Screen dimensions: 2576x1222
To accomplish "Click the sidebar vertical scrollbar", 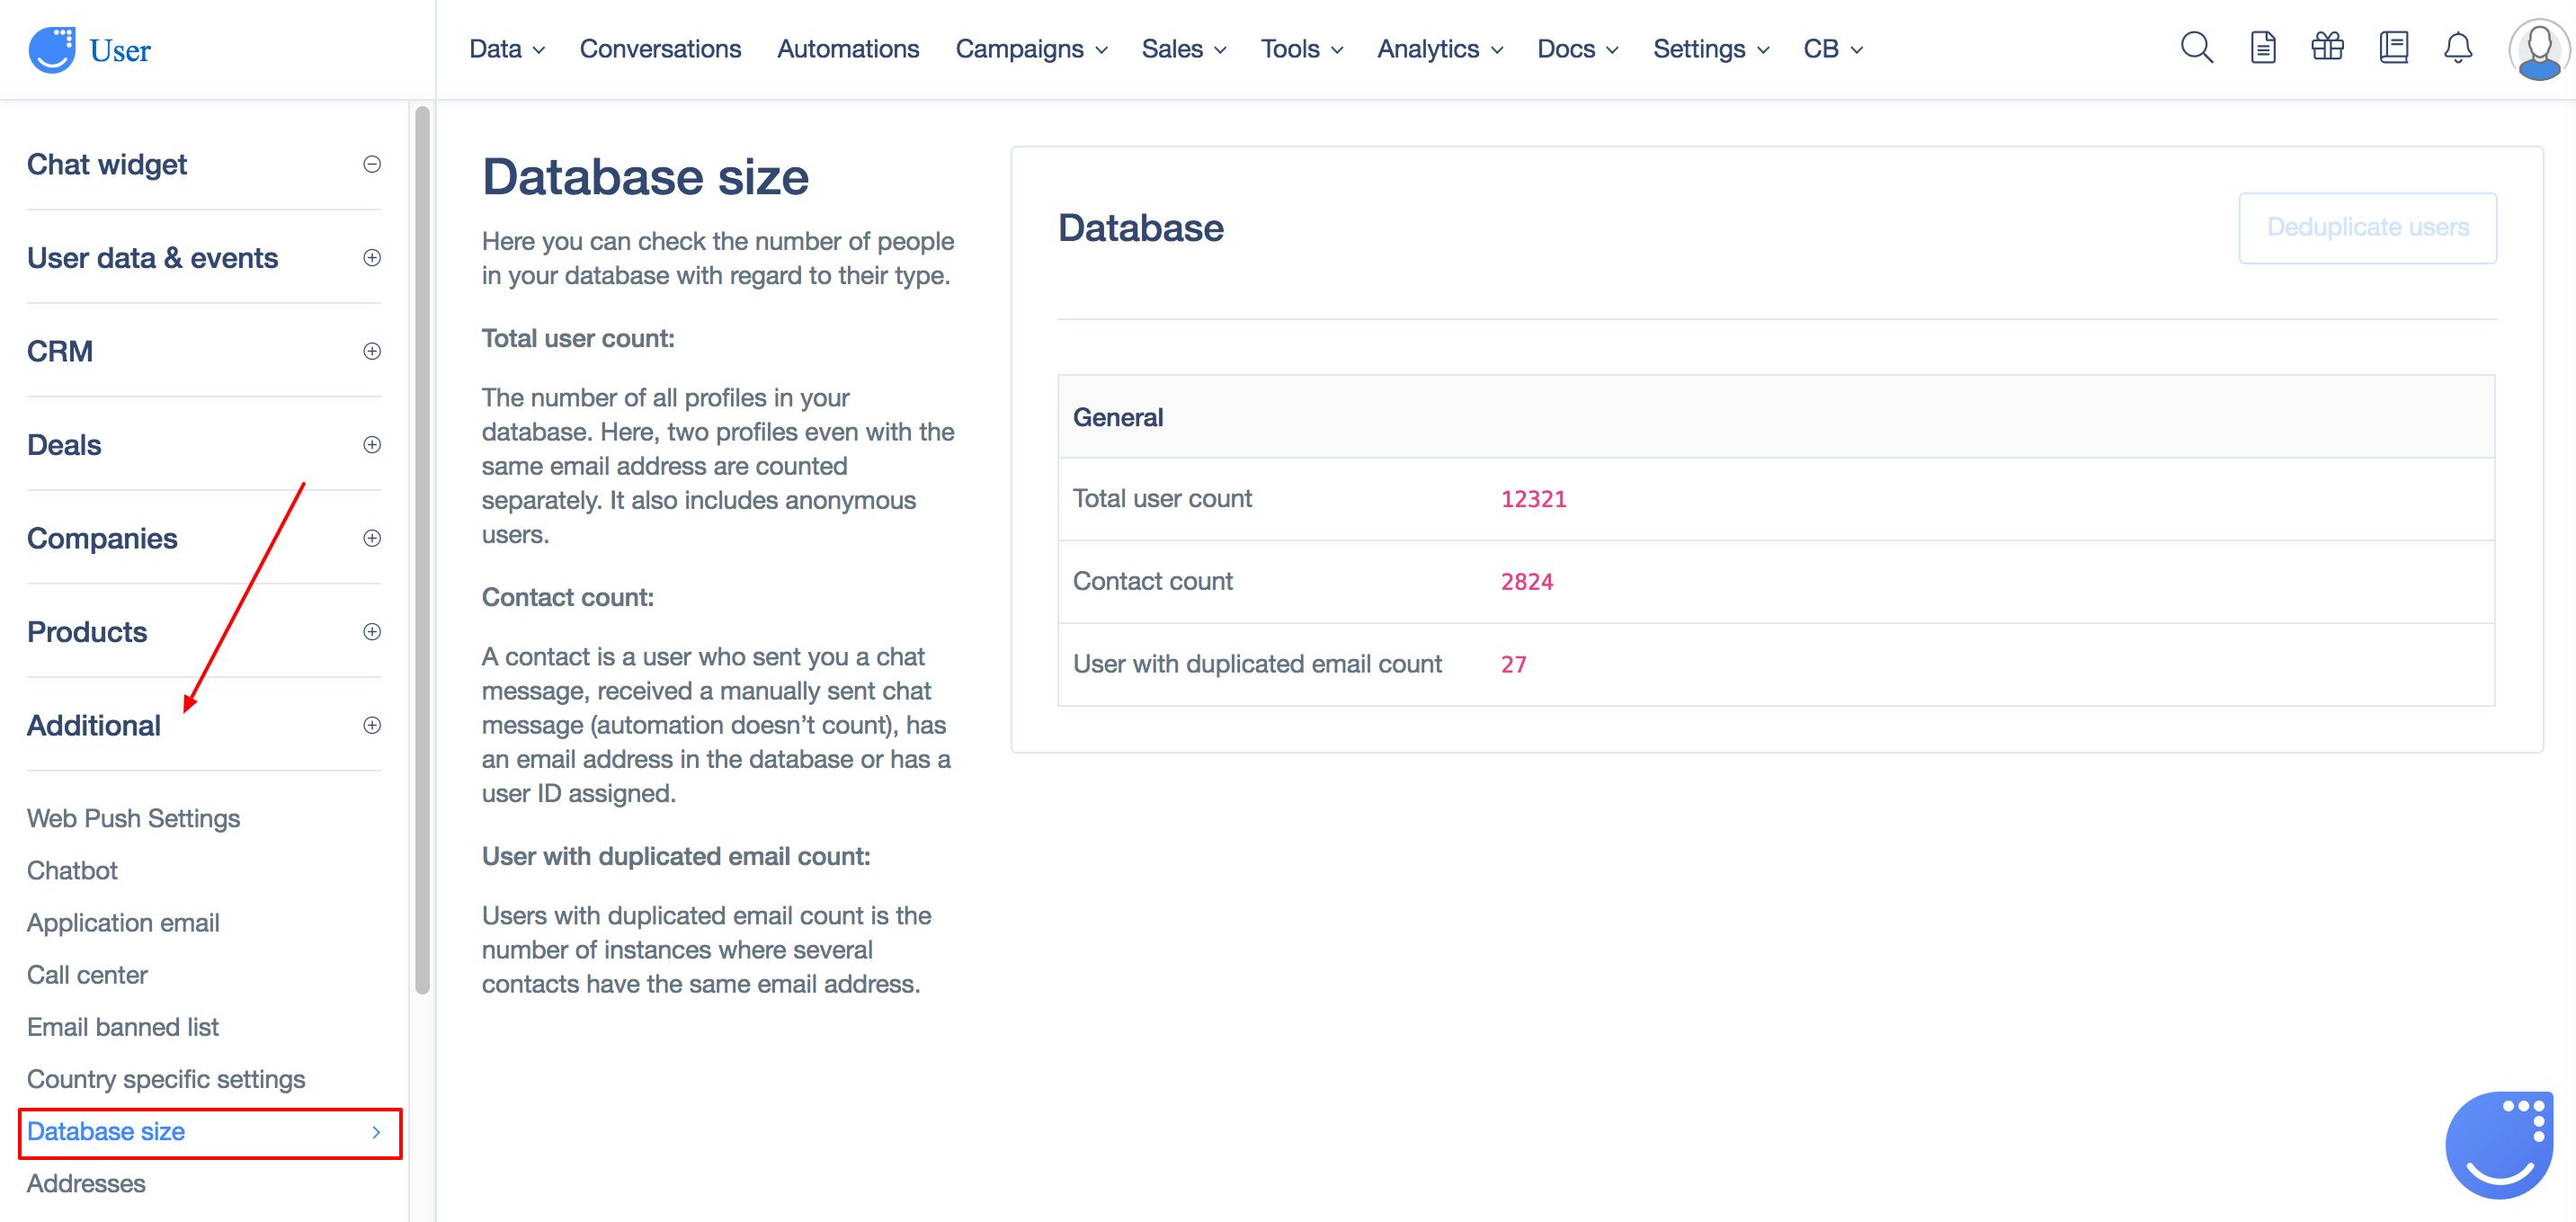I will [x=422, y=550].
